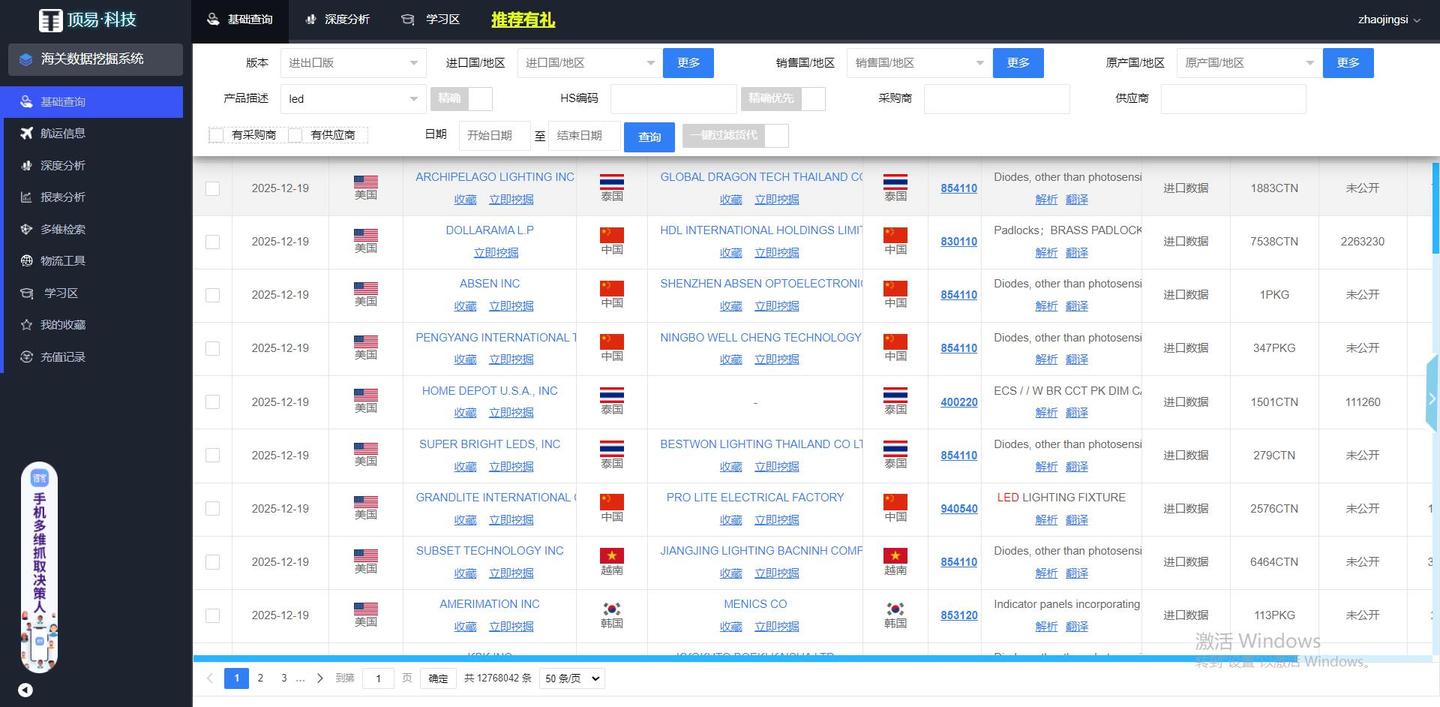Click the 确定 page jump button
Viewport: 1440px width, 707px height.
point(438,678)
